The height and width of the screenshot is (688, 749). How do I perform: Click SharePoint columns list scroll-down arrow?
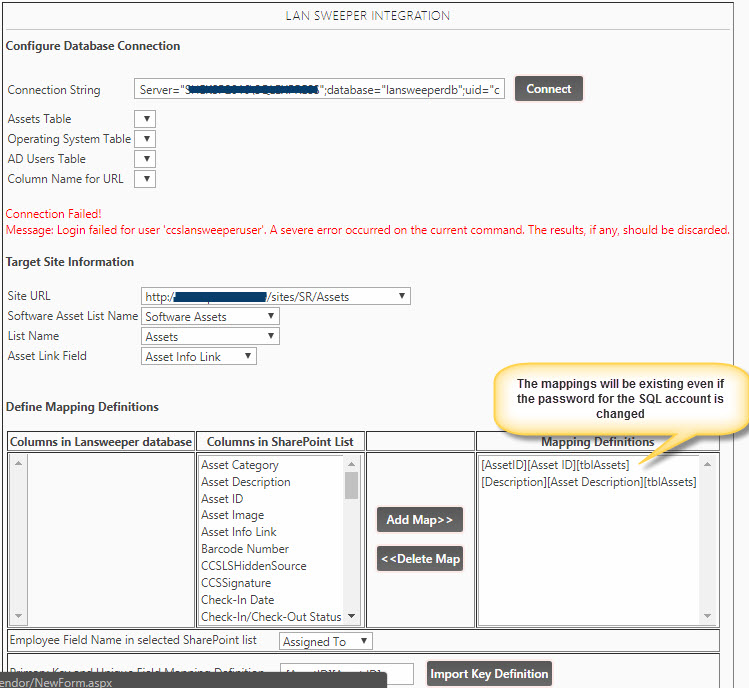352,616
